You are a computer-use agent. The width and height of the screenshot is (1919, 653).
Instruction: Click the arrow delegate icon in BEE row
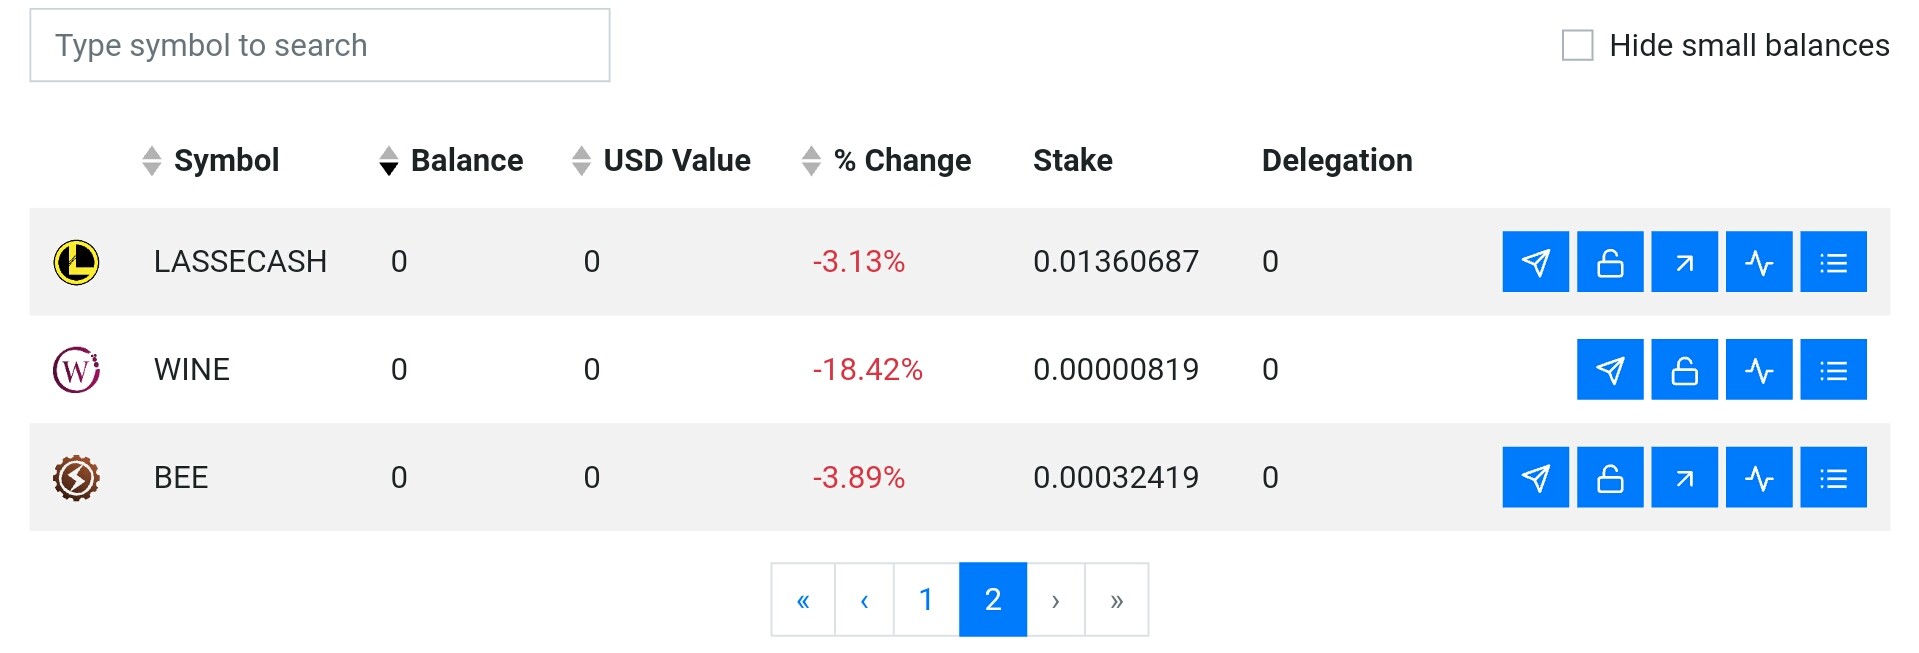point(1684,478)
